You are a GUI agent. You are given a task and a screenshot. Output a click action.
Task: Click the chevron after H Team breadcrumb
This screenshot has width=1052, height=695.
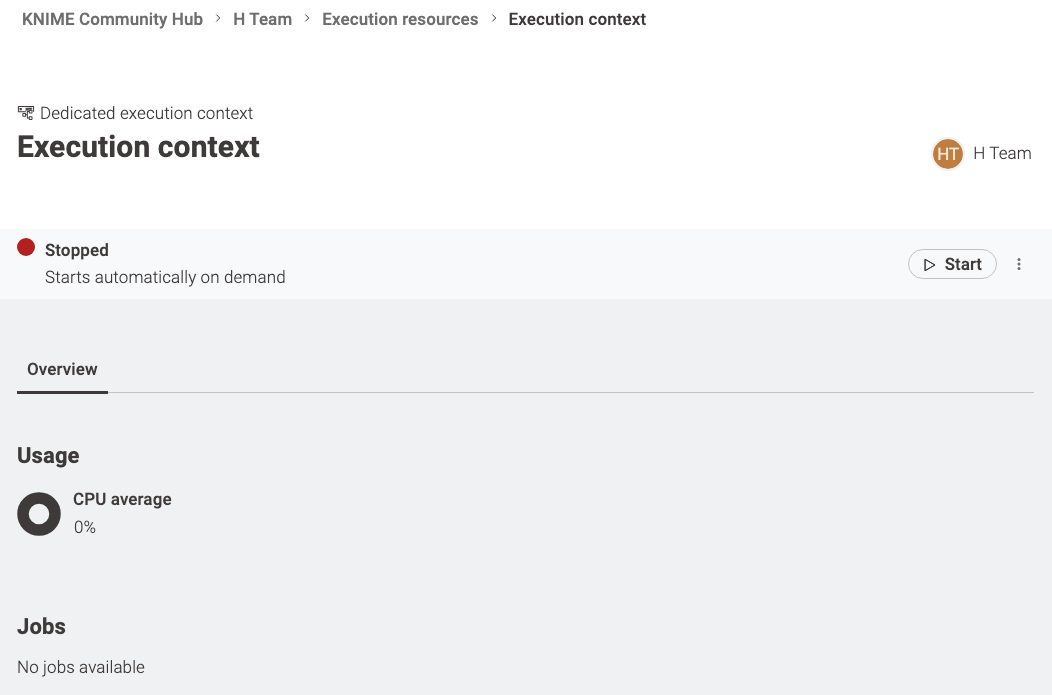tap(307, 19)
